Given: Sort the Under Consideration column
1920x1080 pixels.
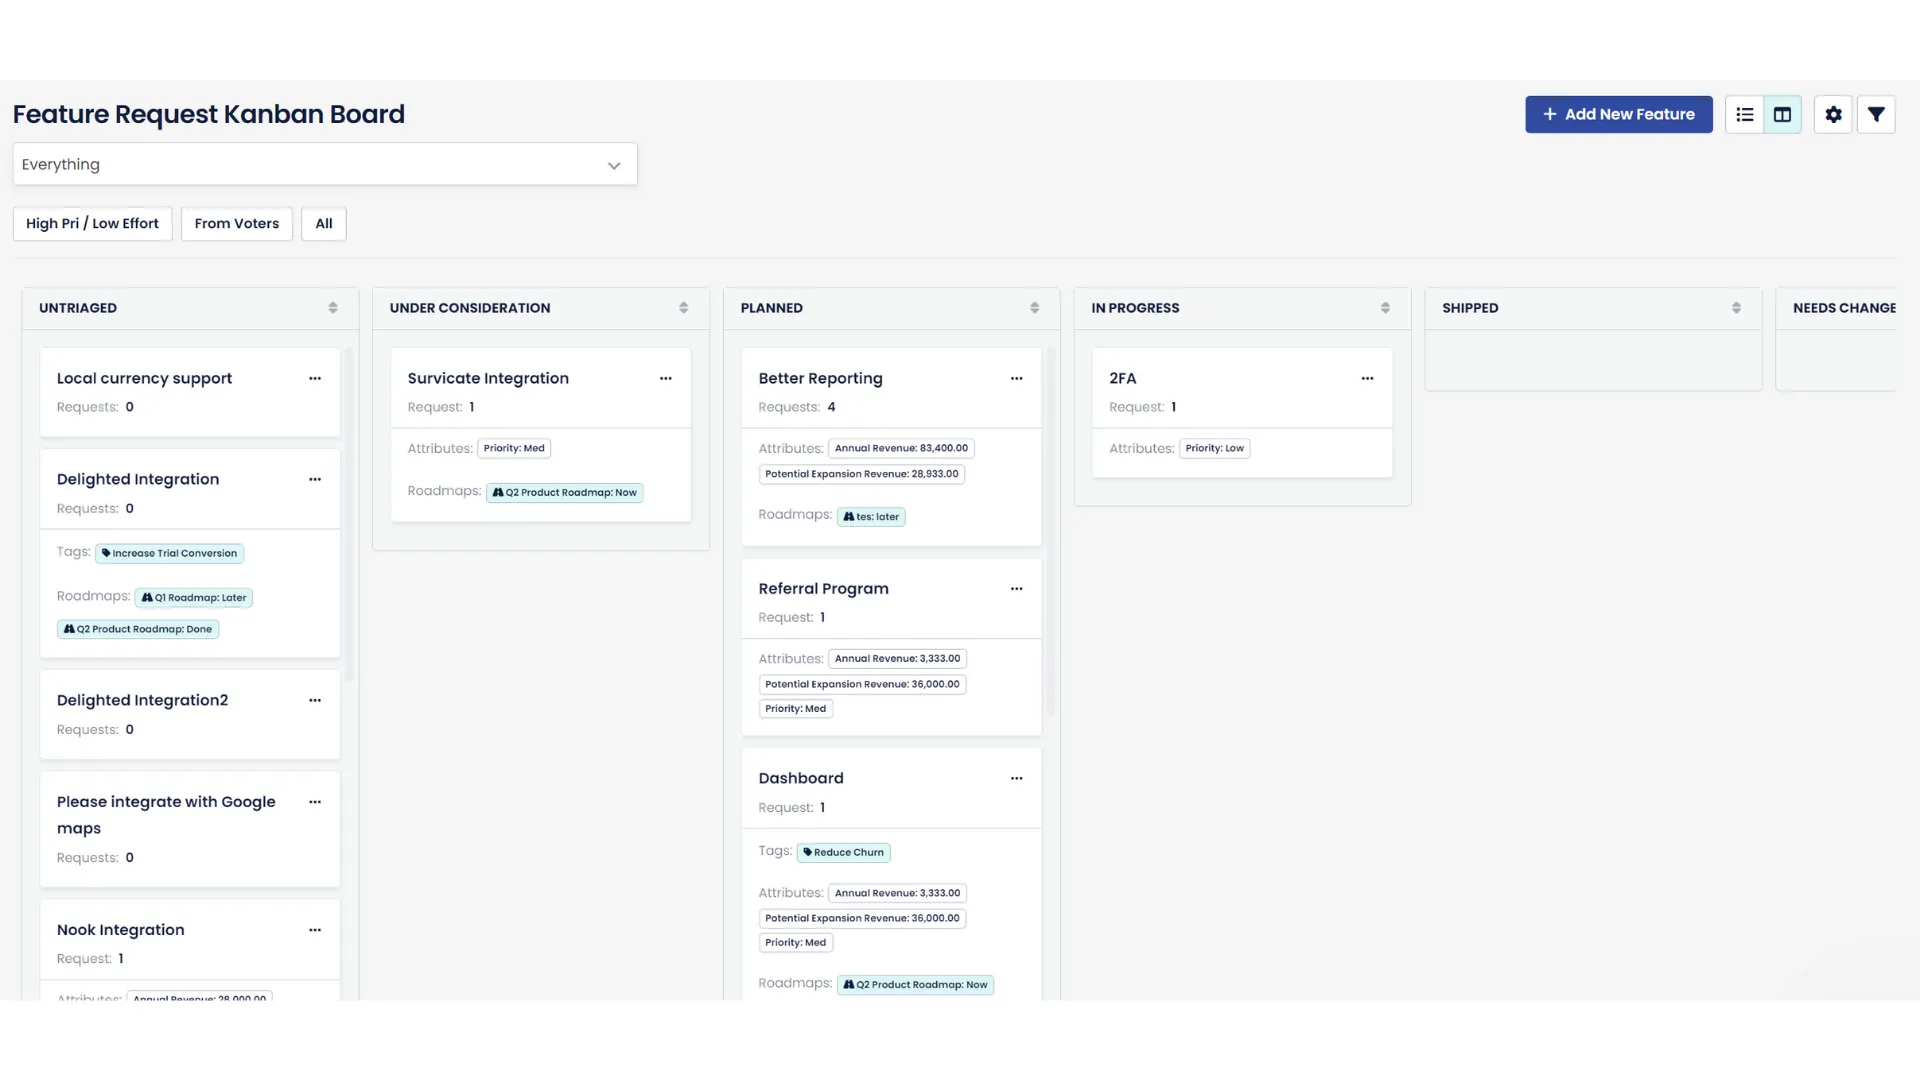Looking at the screenshot, I should [684, 308].
